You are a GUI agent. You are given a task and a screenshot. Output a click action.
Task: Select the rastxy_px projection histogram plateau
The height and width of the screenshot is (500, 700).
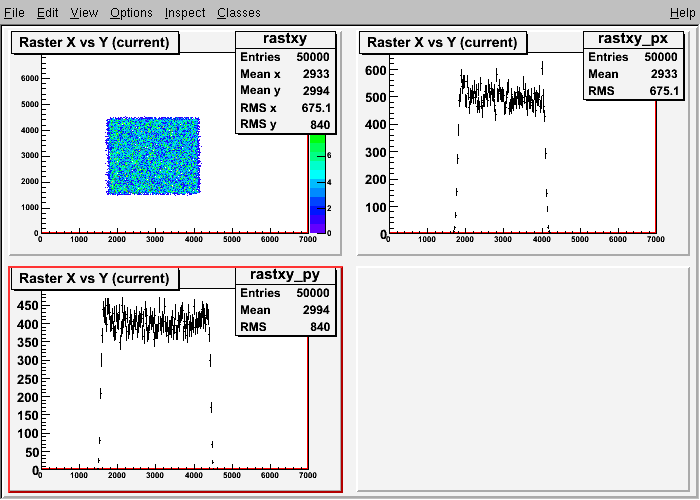(x=502, y=95)
